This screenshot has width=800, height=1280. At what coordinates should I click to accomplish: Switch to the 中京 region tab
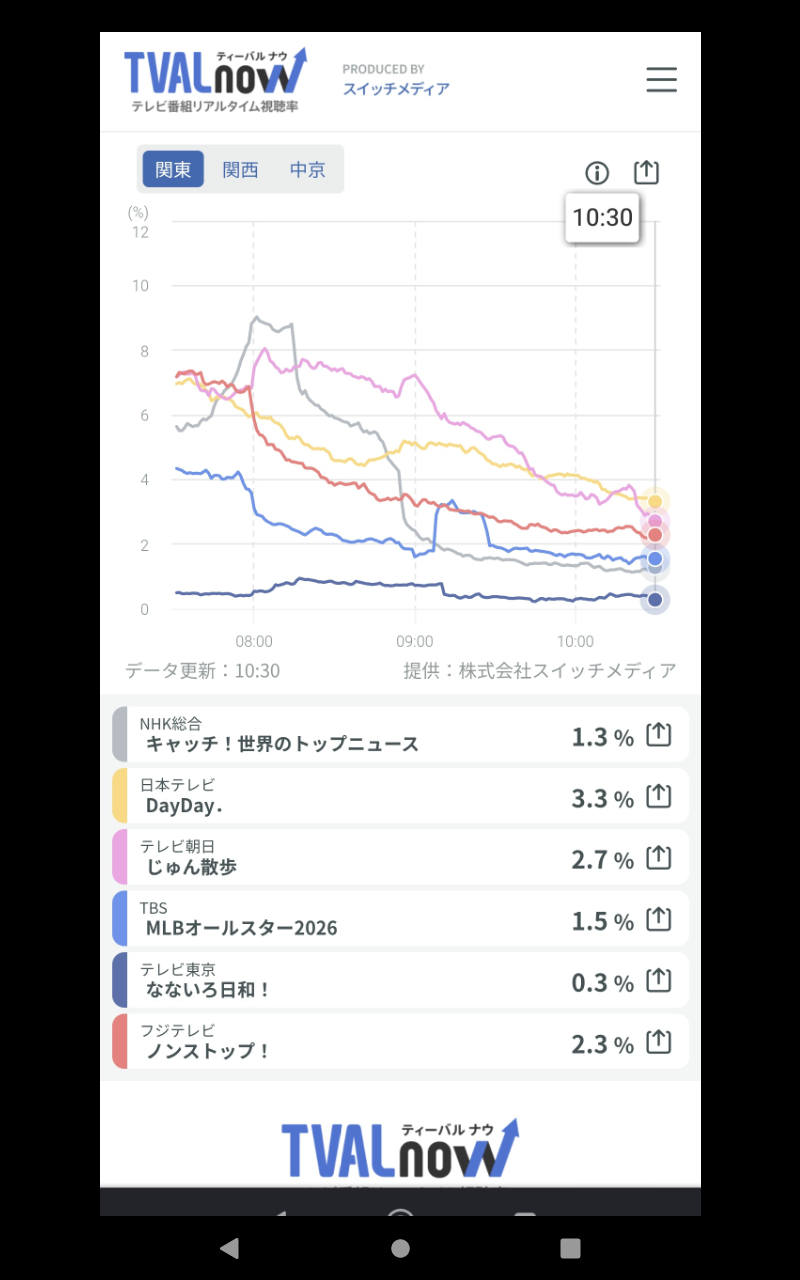308,169
